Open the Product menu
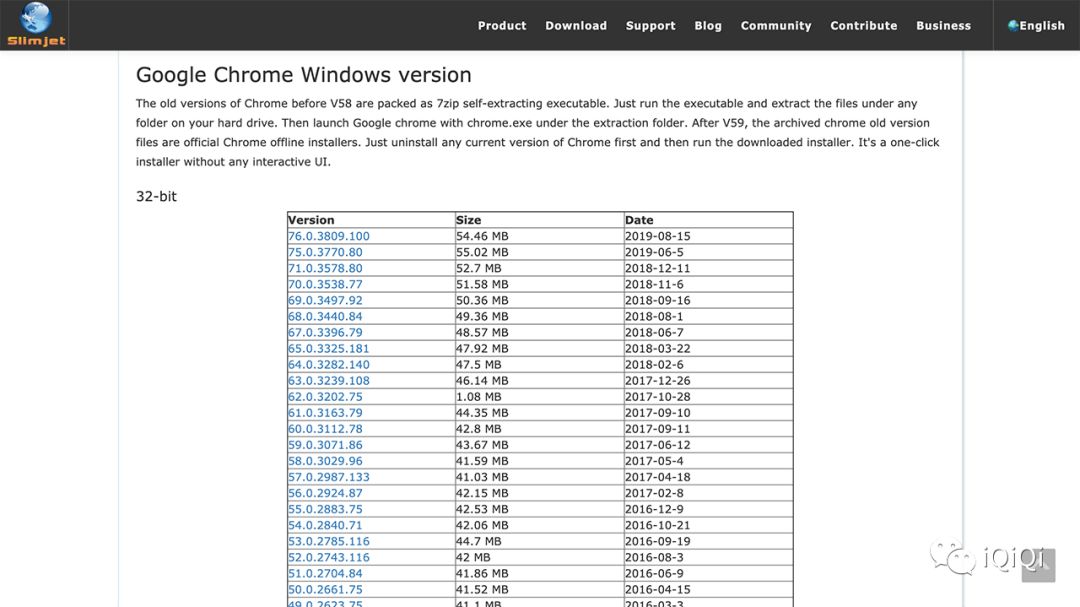Image resolution: width=1080 pixels, height=607 pixels. point(501,25)
